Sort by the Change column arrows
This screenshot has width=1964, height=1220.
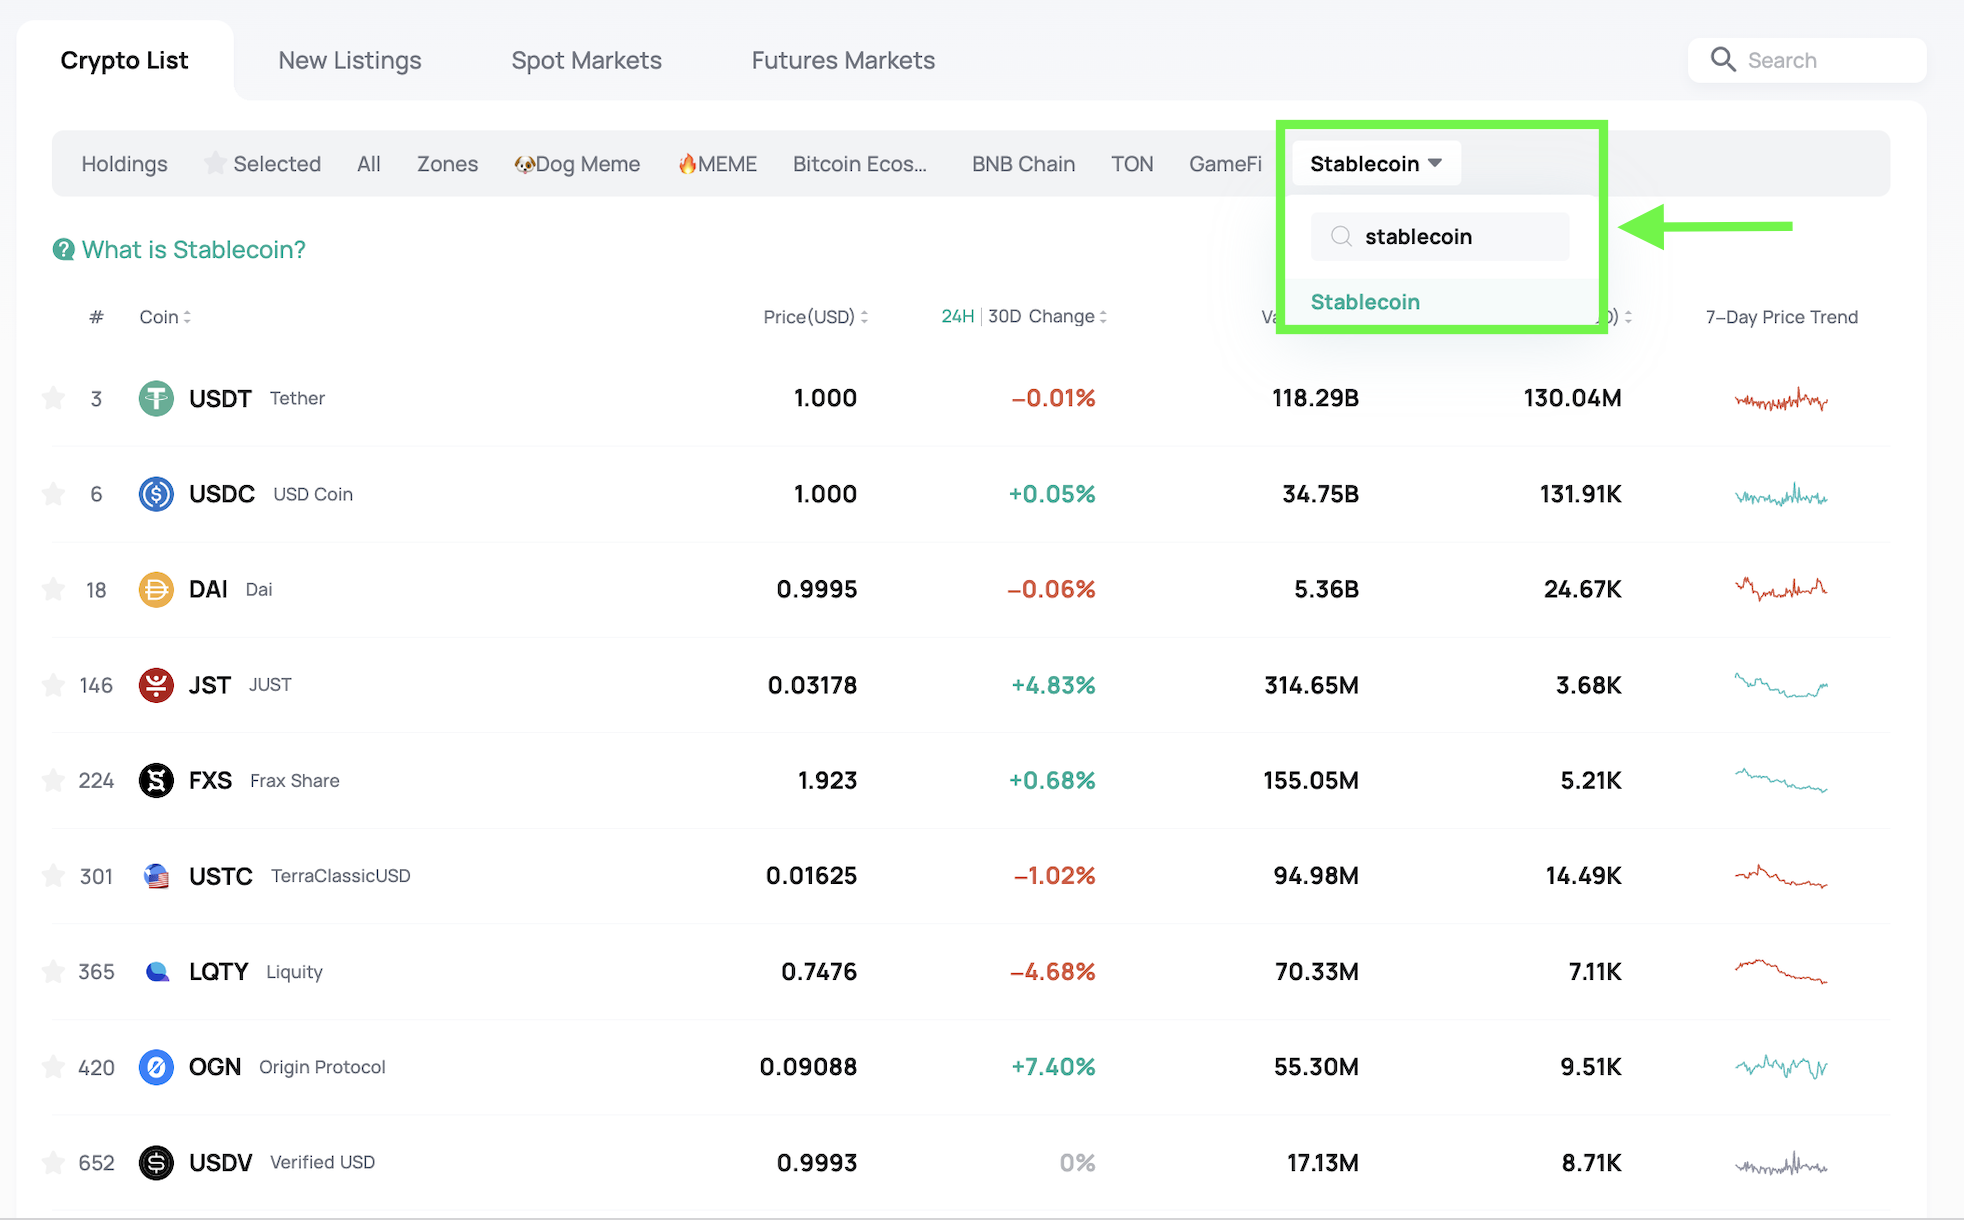[x=1103, y=317]
